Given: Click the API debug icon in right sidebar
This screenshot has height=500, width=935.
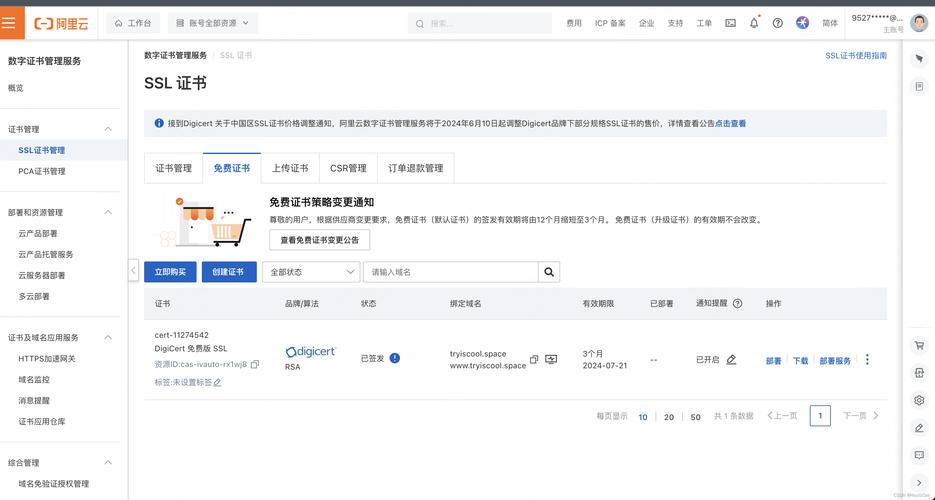Looking at the screenshot, I should pyautogui.click(x=919, y=372).
